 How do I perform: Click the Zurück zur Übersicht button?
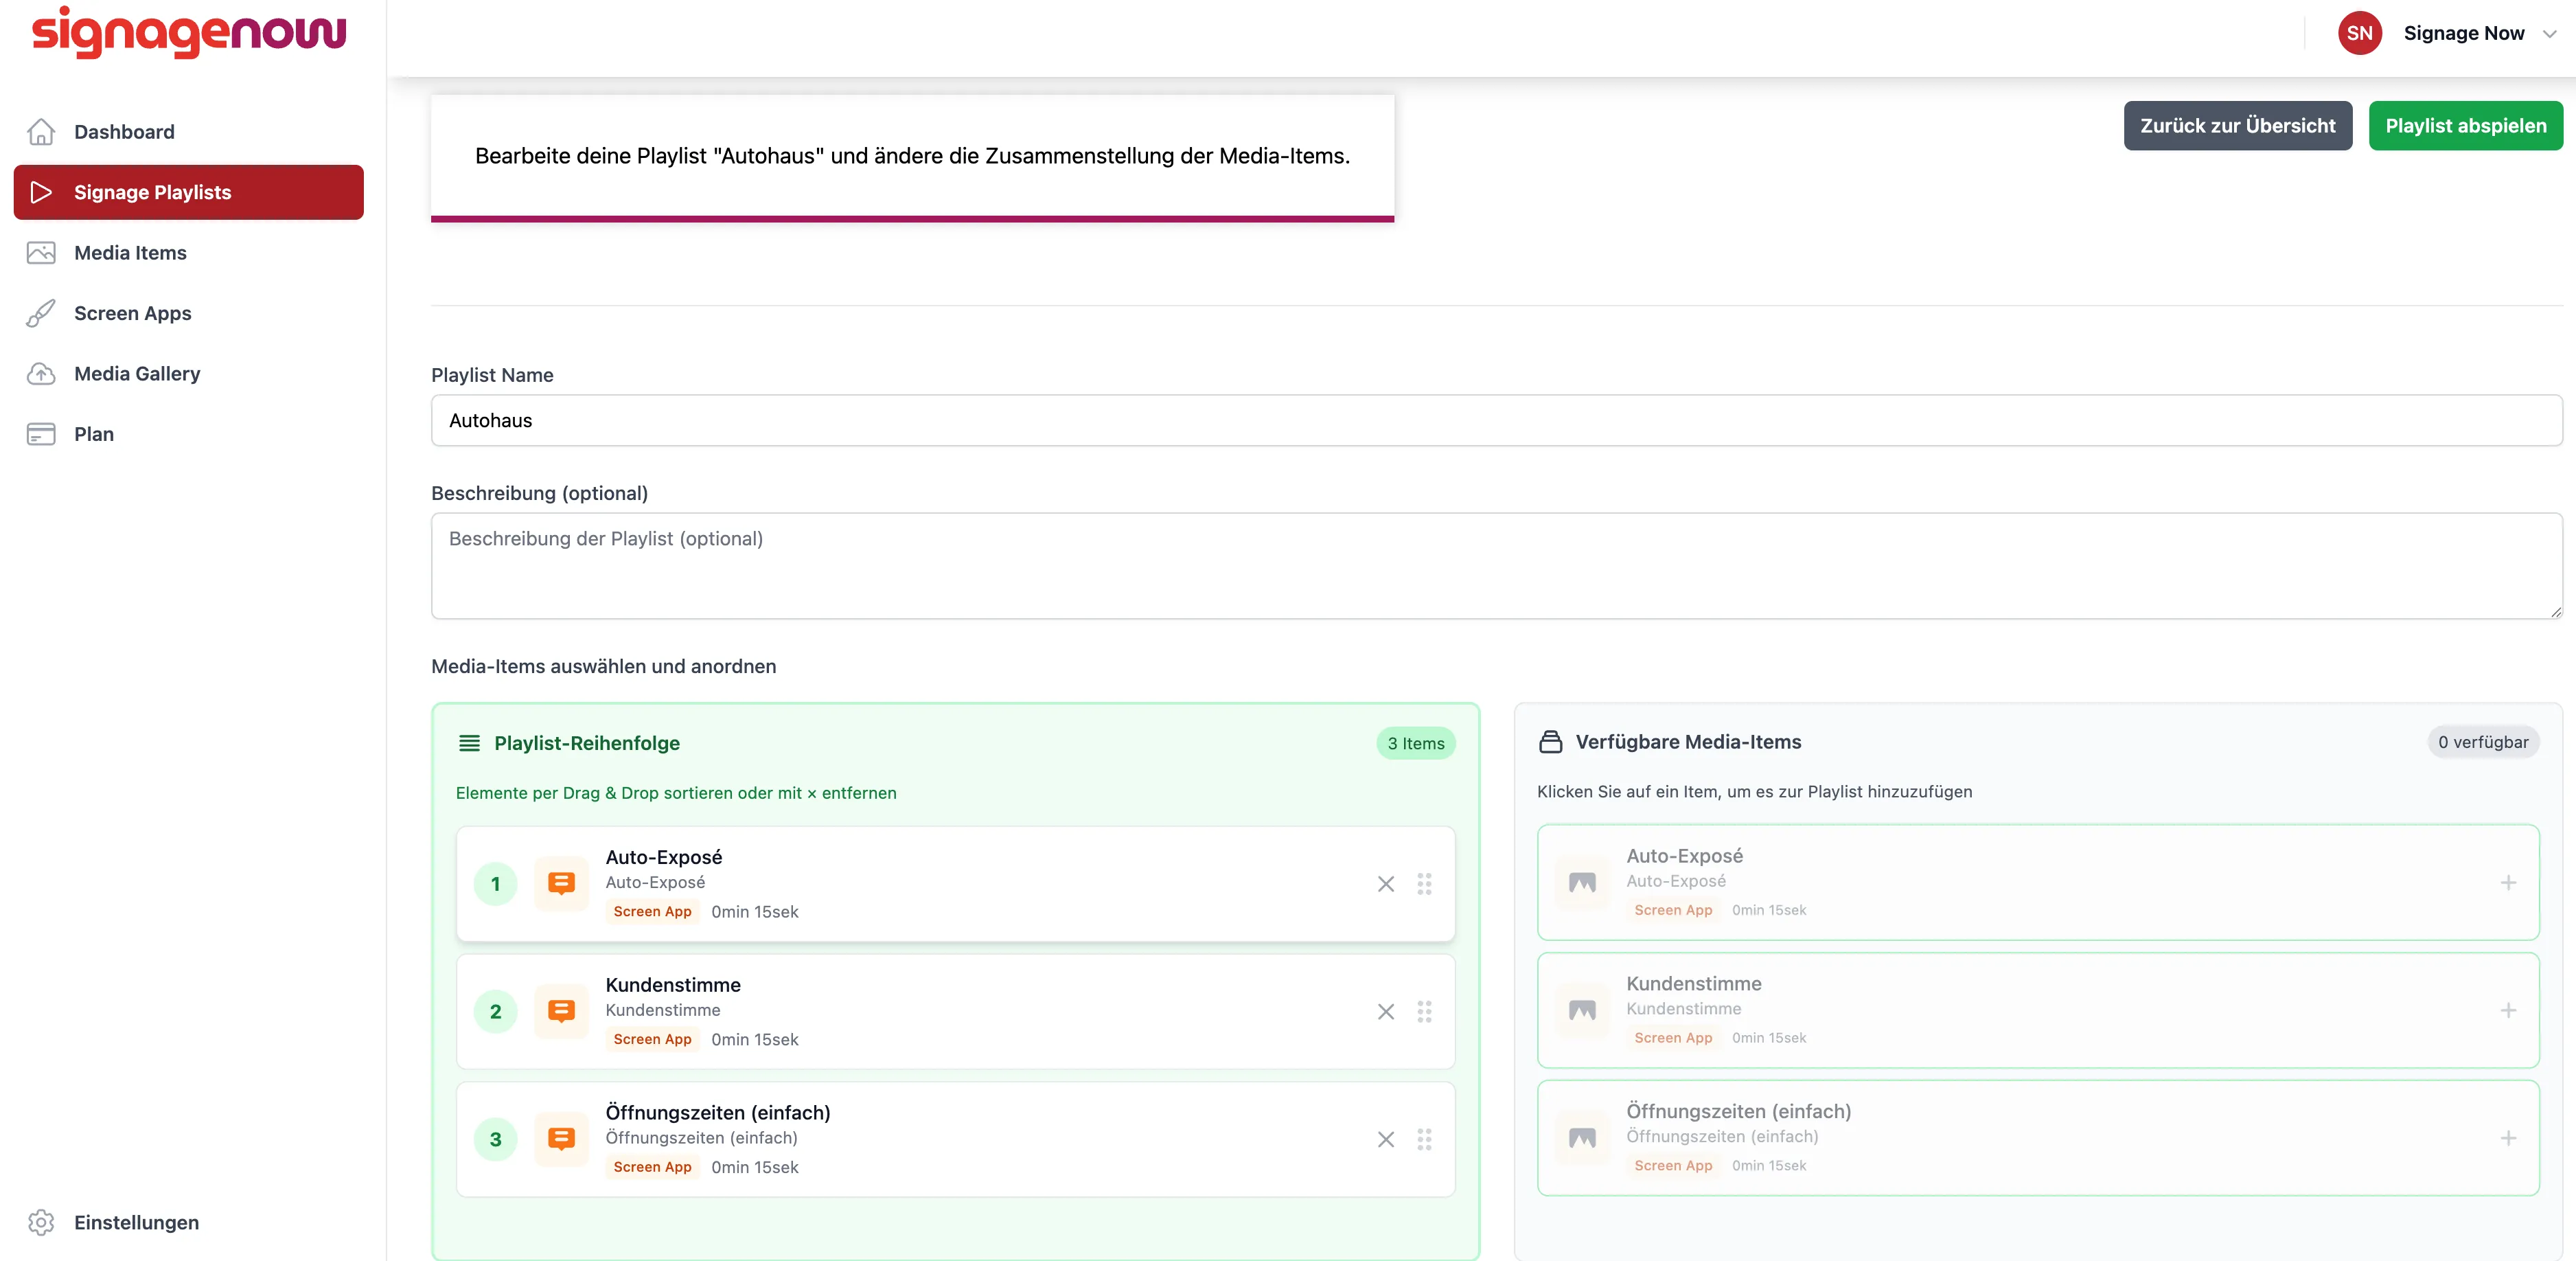pyautogui.click(x=2237, y=126)
